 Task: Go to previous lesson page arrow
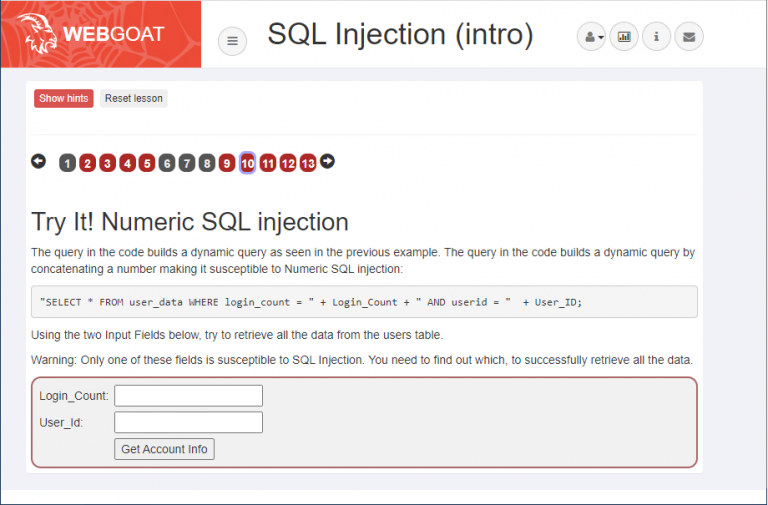point(39,161)
